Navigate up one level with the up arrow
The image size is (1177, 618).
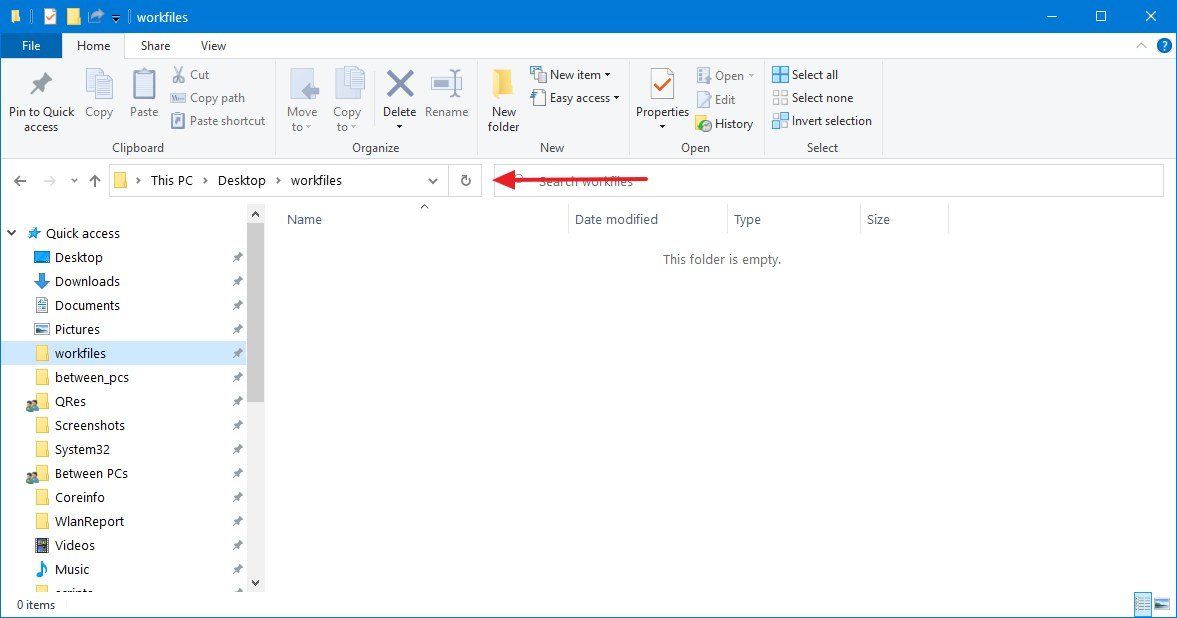[x=95, y=180]
